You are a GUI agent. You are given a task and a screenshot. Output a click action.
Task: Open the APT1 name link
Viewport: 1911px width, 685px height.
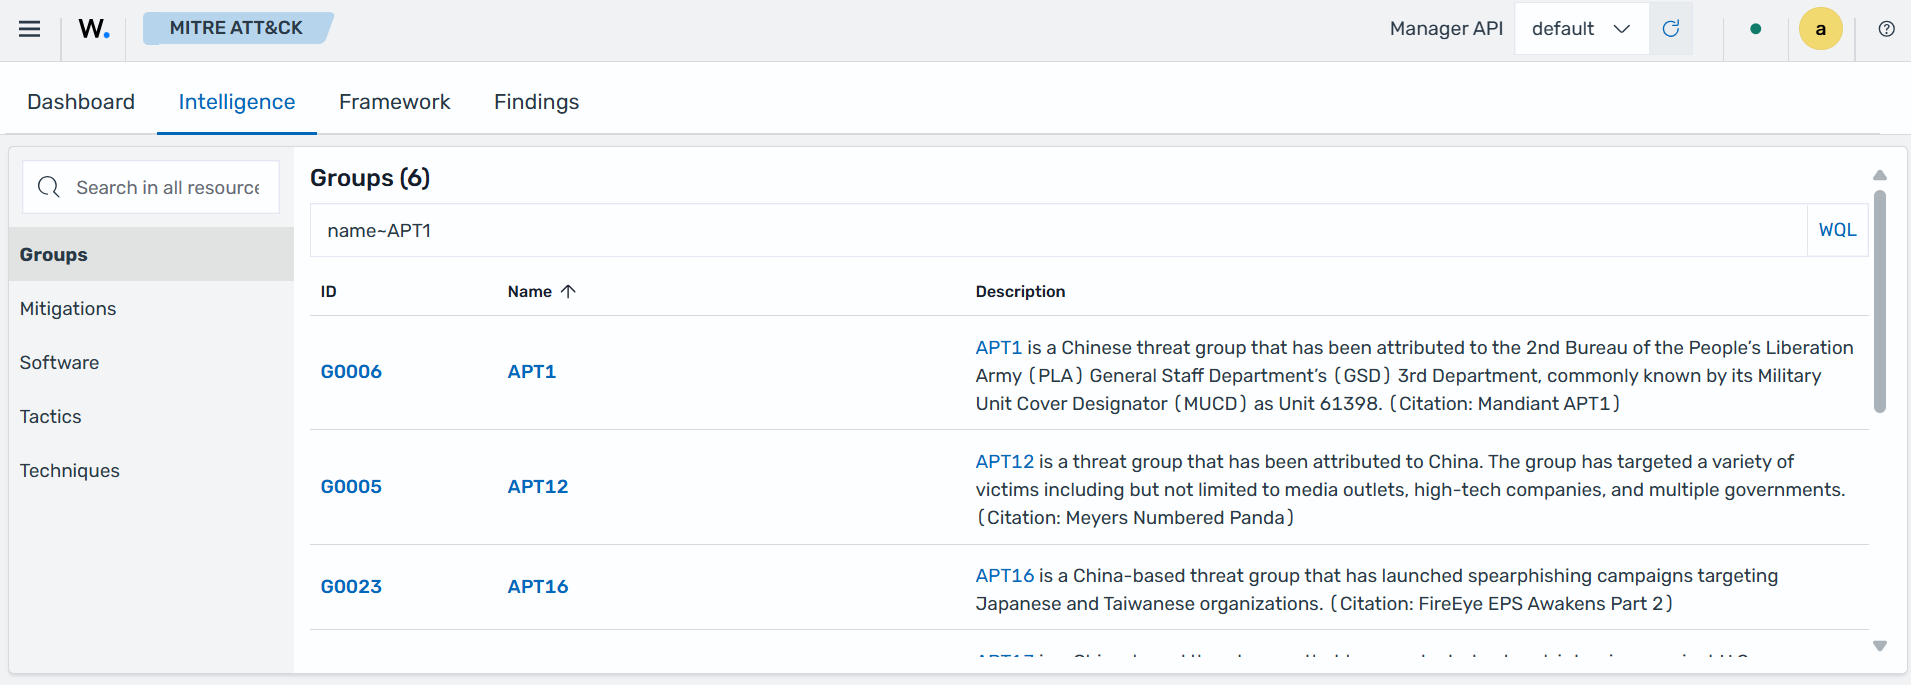(x=532, y=372)
